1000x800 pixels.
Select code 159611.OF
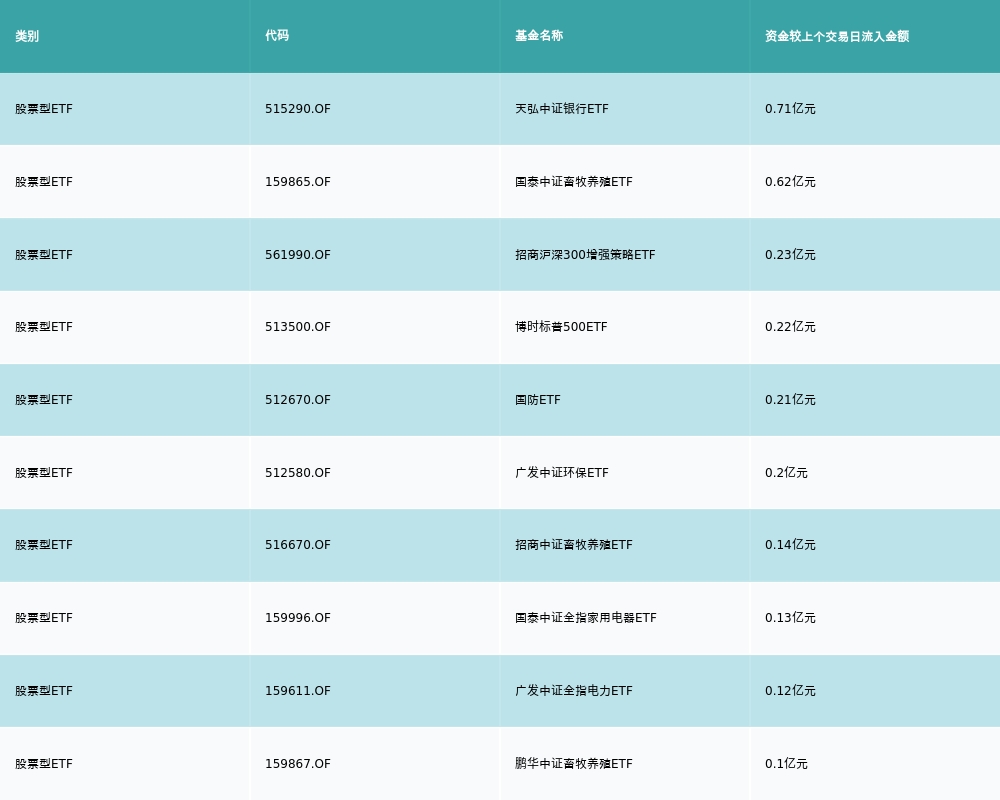click(x=298, y=691)
